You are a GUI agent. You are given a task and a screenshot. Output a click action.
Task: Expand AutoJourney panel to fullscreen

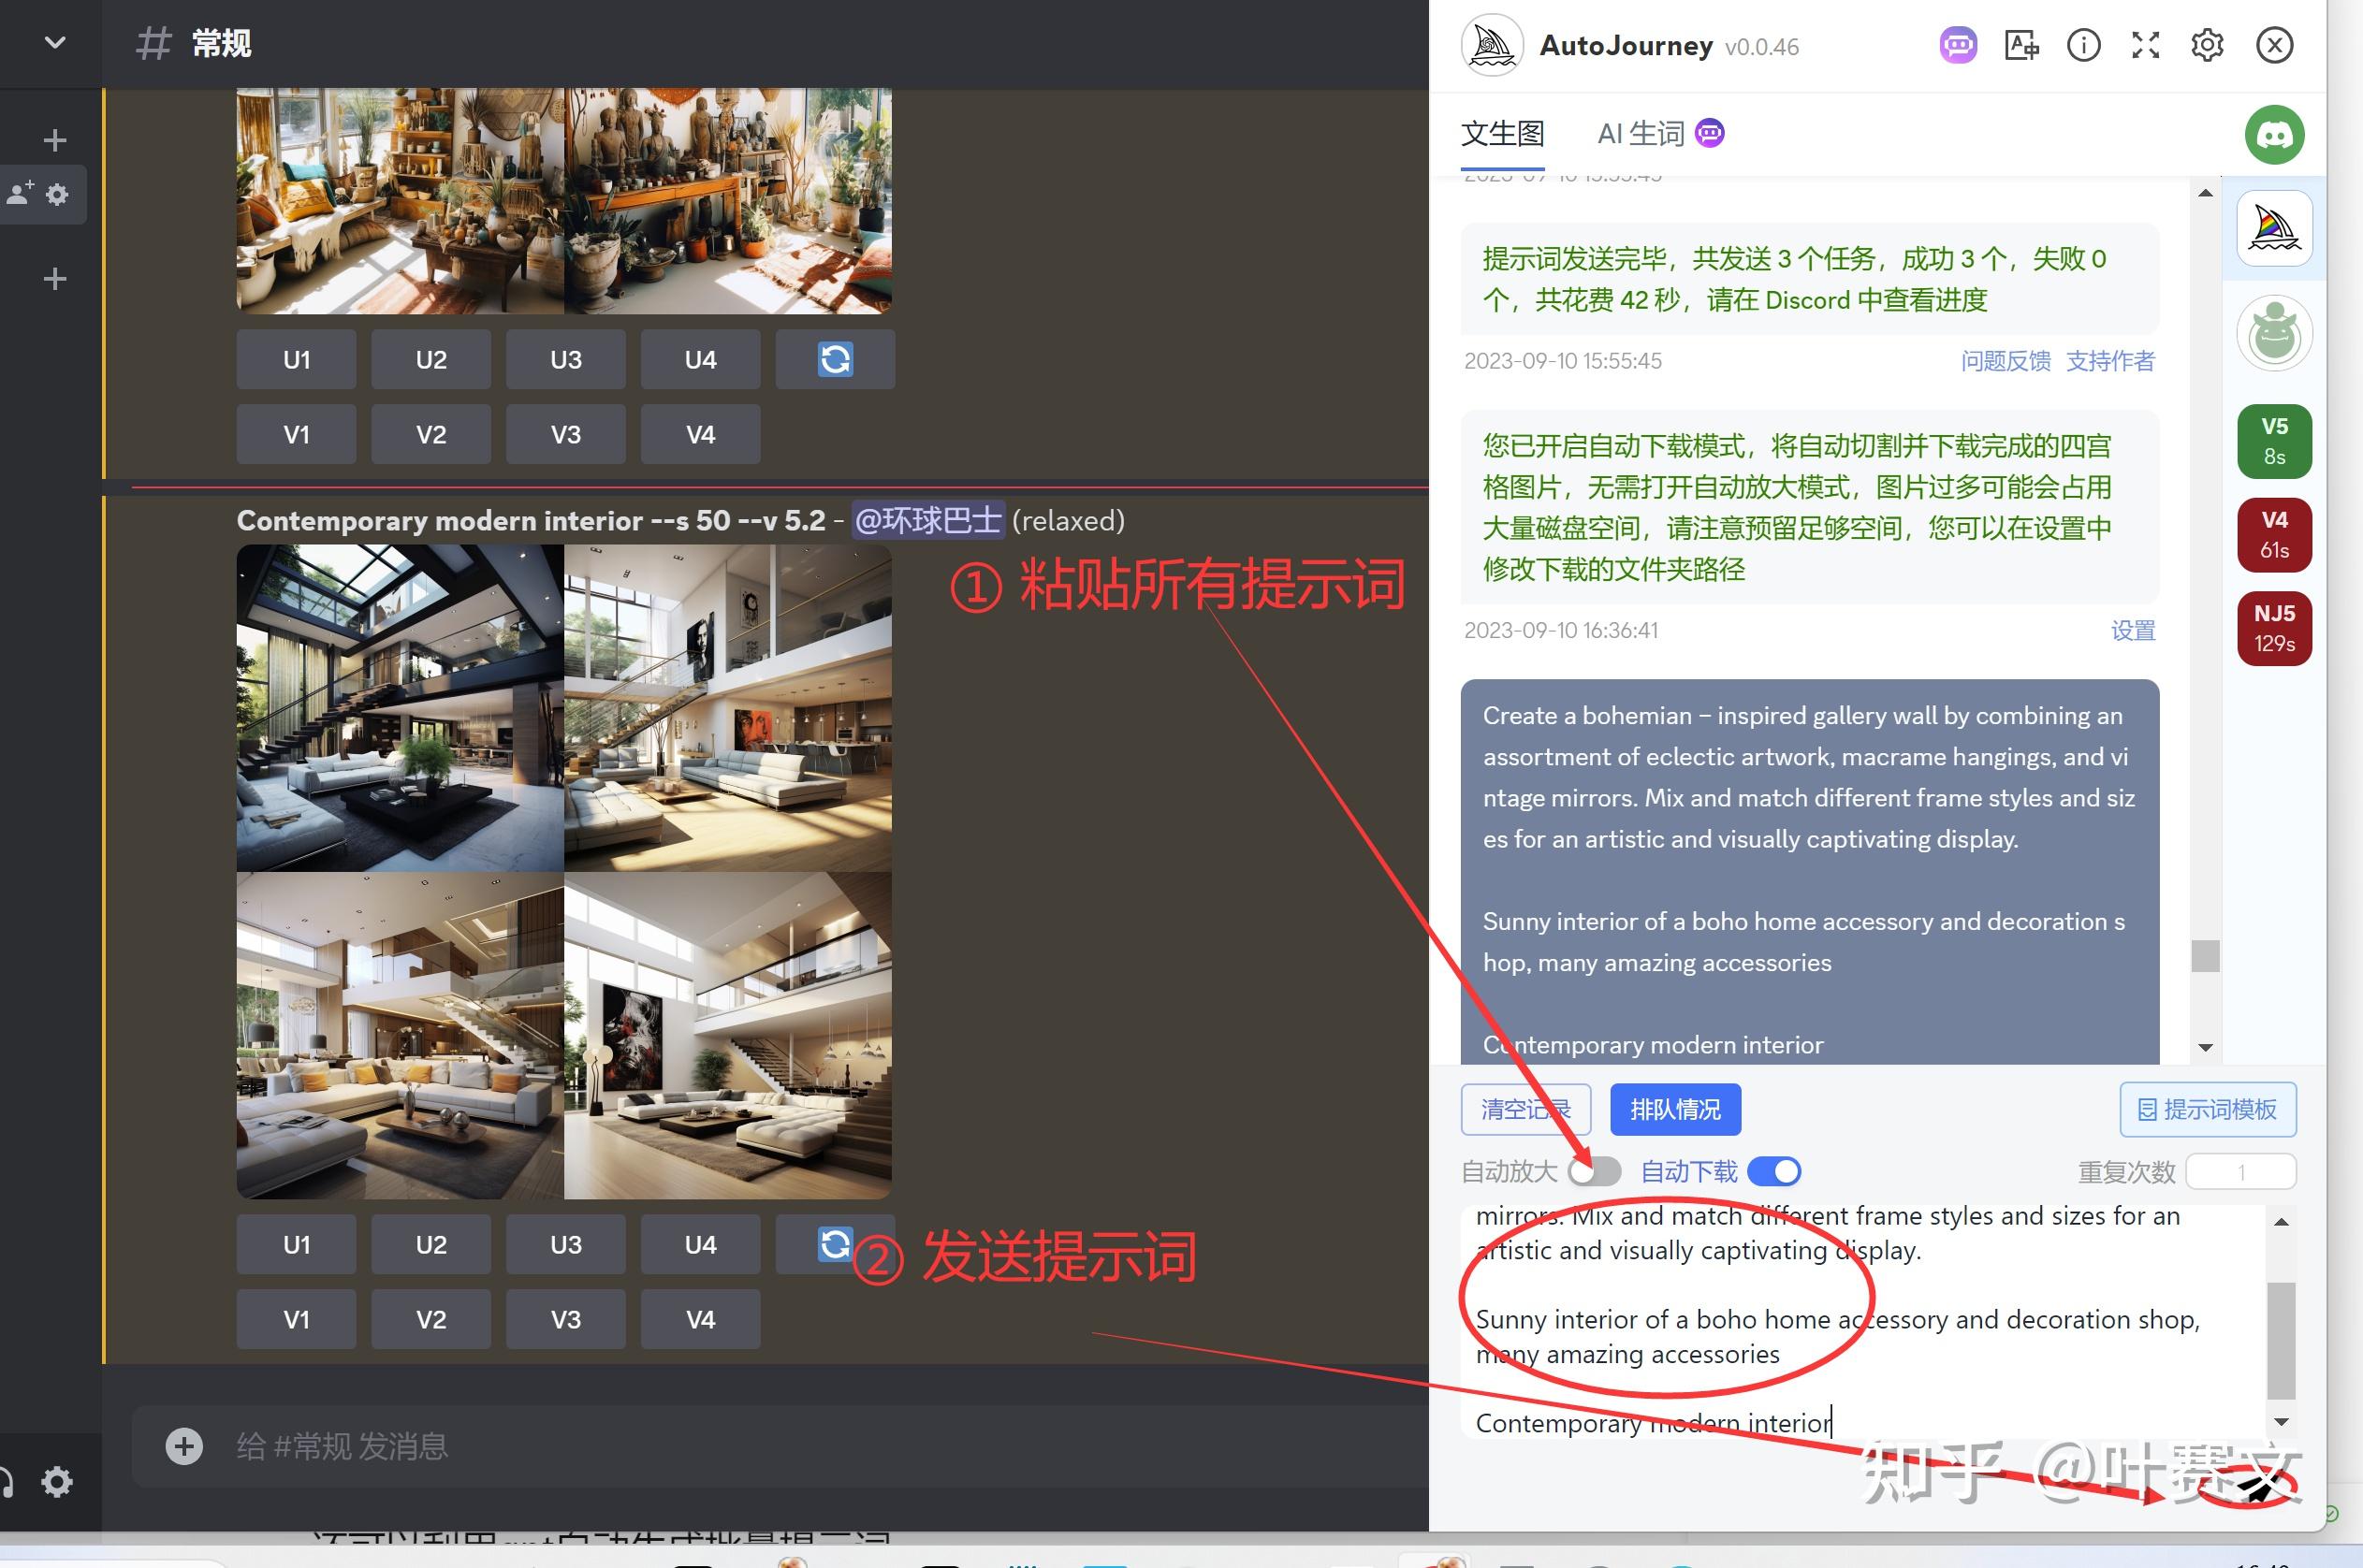point(2144,45)
